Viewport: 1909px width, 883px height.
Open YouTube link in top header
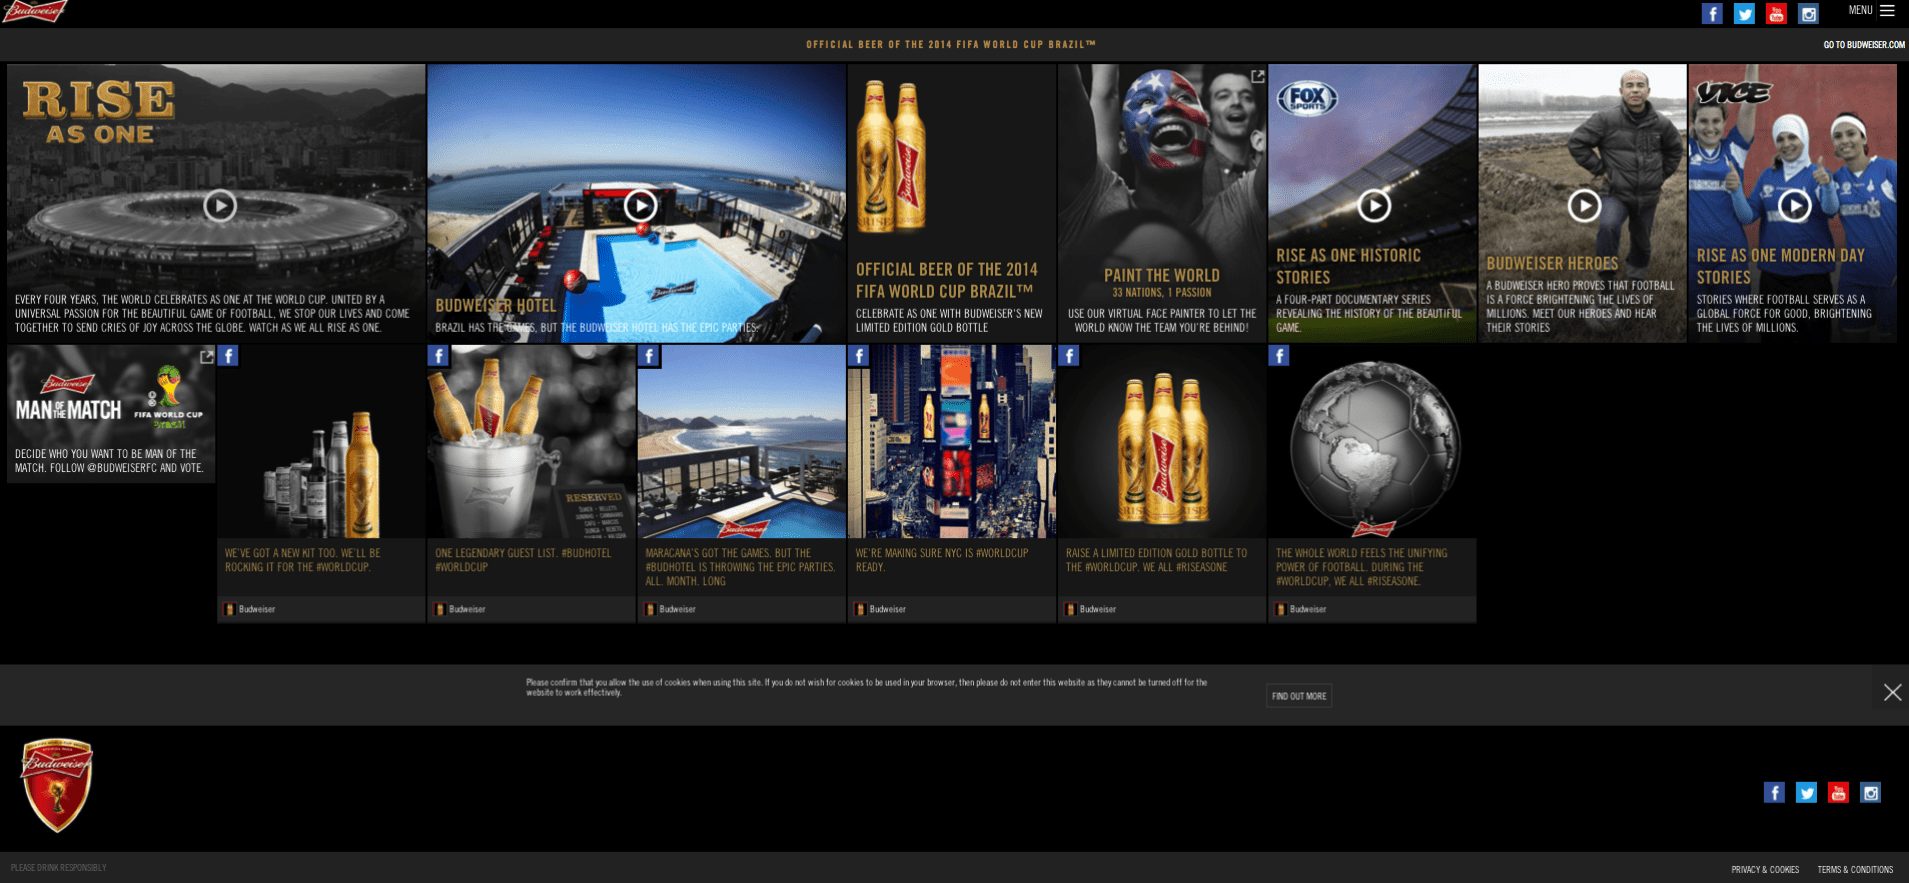pyautogui.click(x=1776, y=14)
